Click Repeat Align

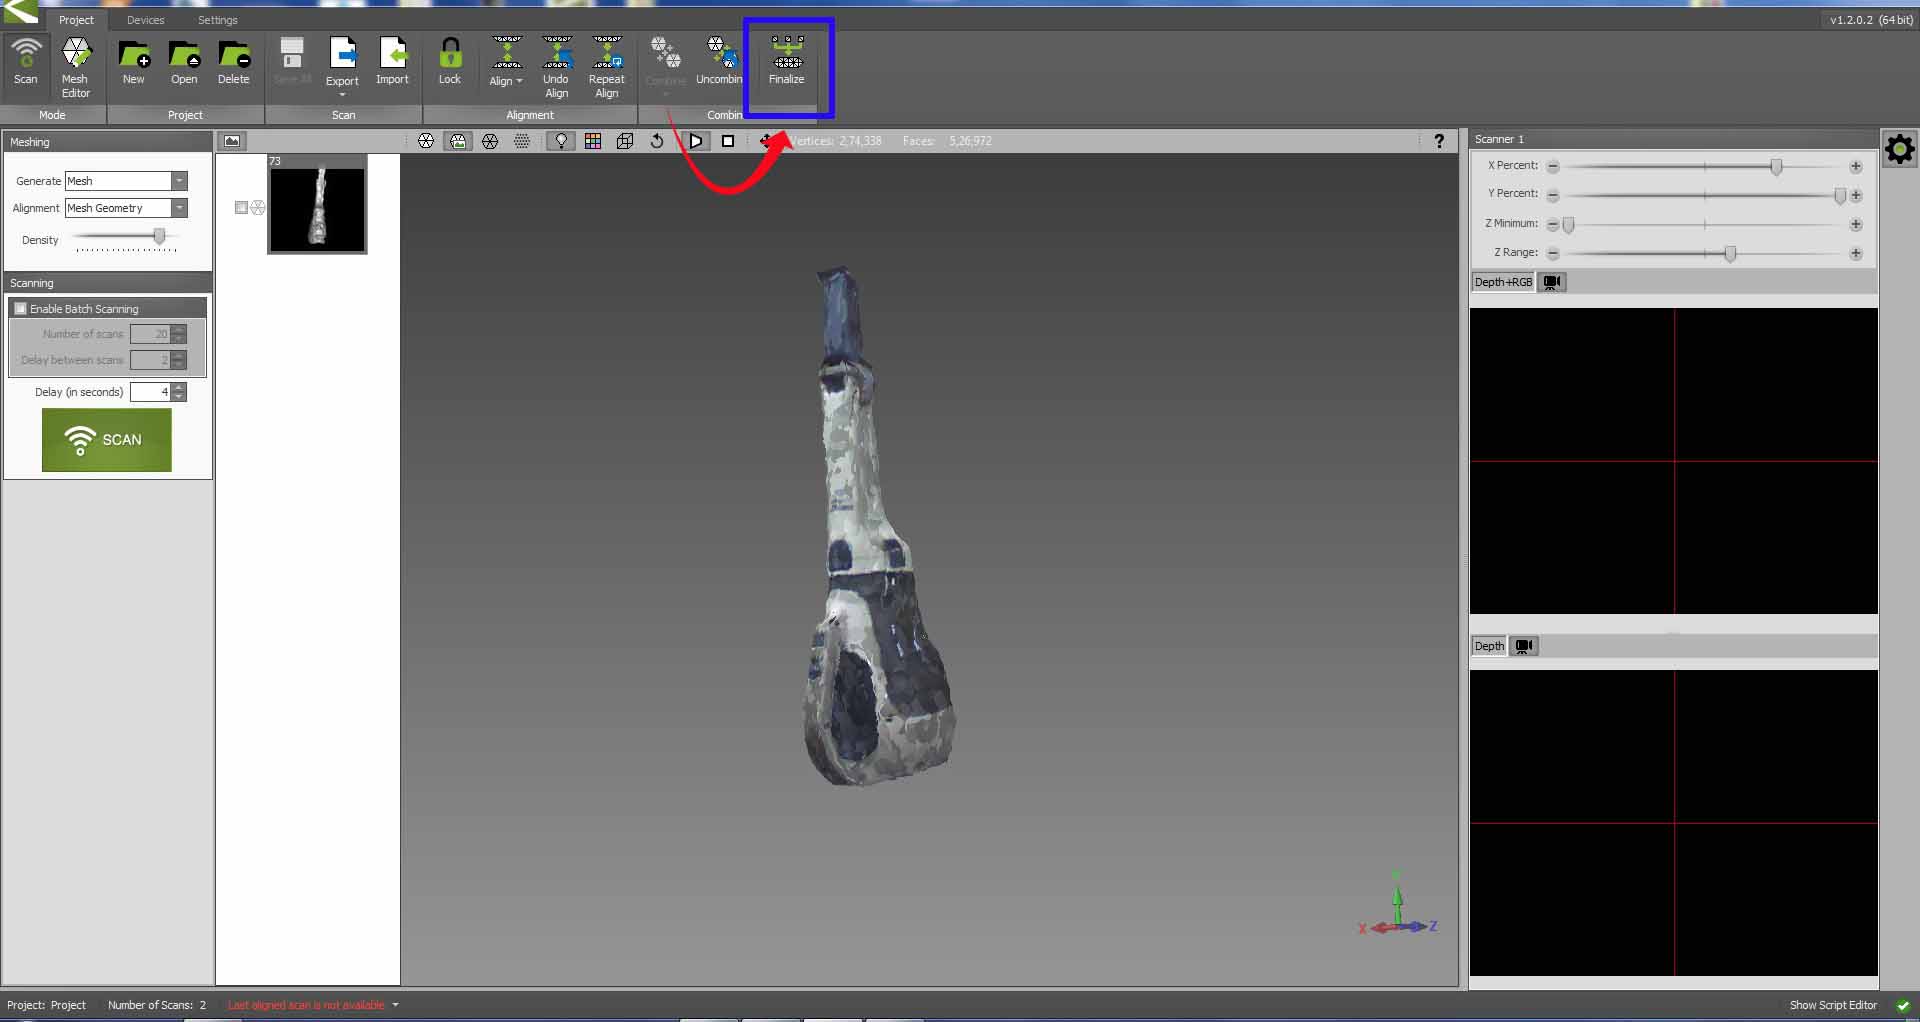click(x=607, y=68)
